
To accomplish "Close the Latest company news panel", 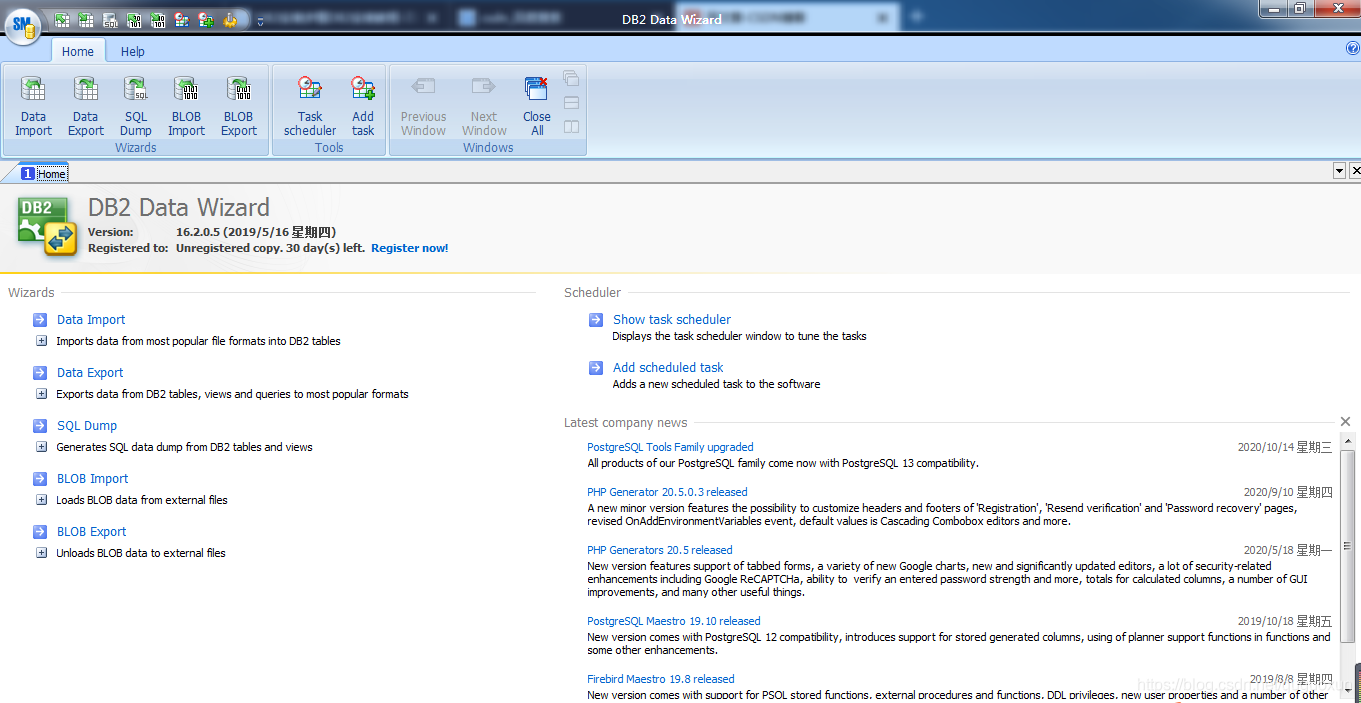I will tap(1345, 422).
